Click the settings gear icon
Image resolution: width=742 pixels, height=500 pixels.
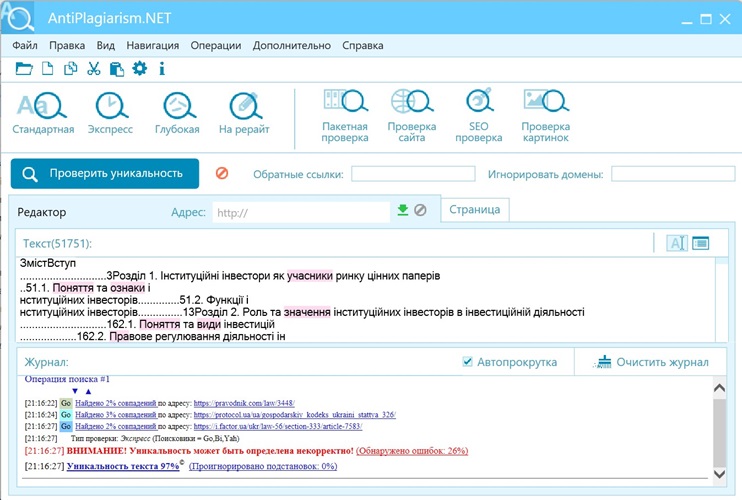click(140, 68)
